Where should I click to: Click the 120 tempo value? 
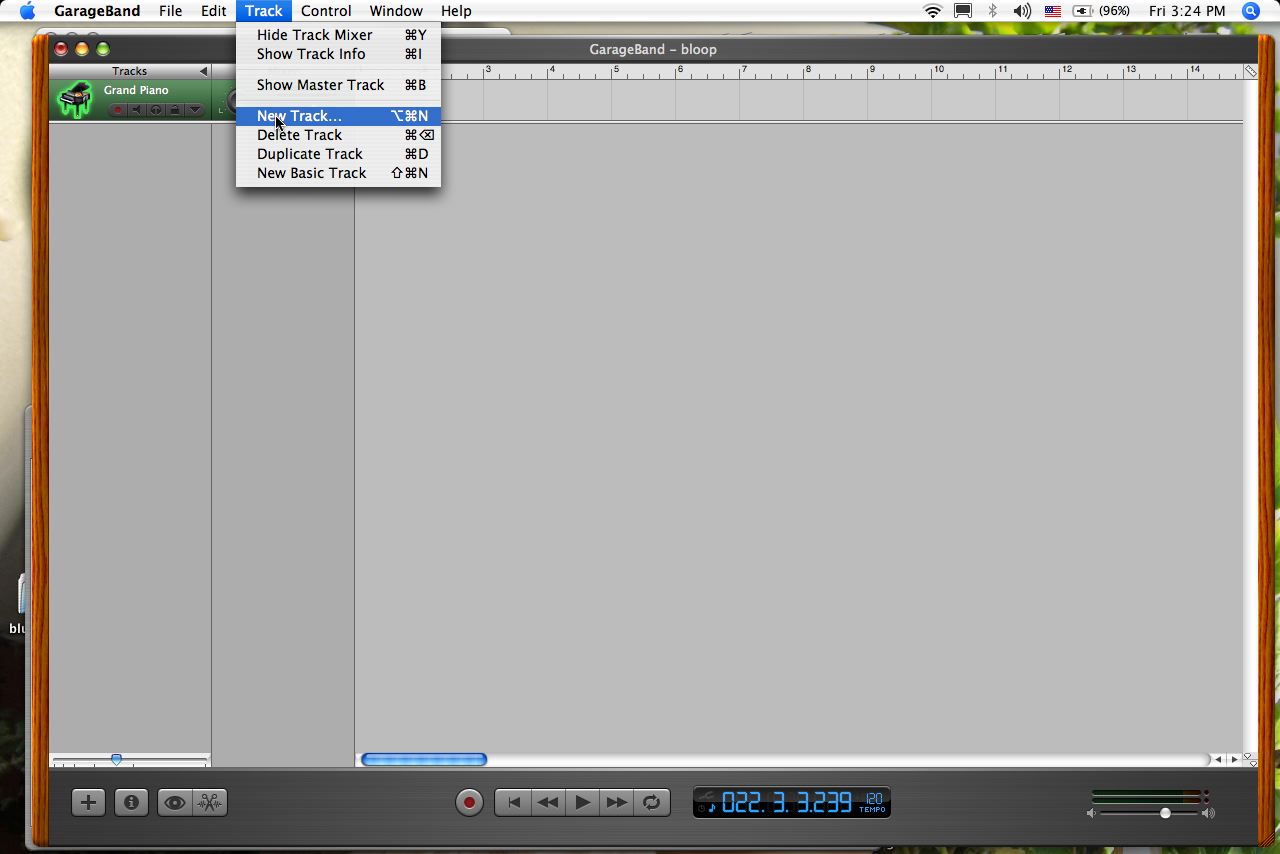click(x=874, y=798)
